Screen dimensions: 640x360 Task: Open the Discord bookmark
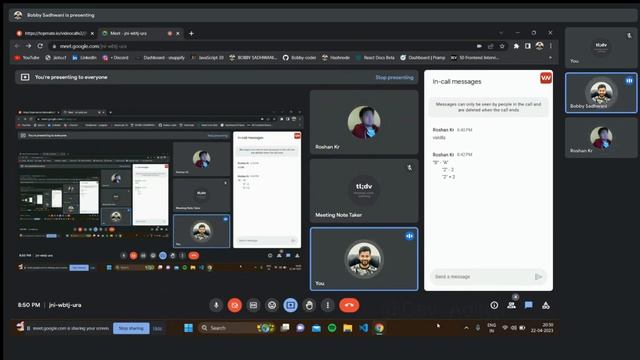(116, 58)
